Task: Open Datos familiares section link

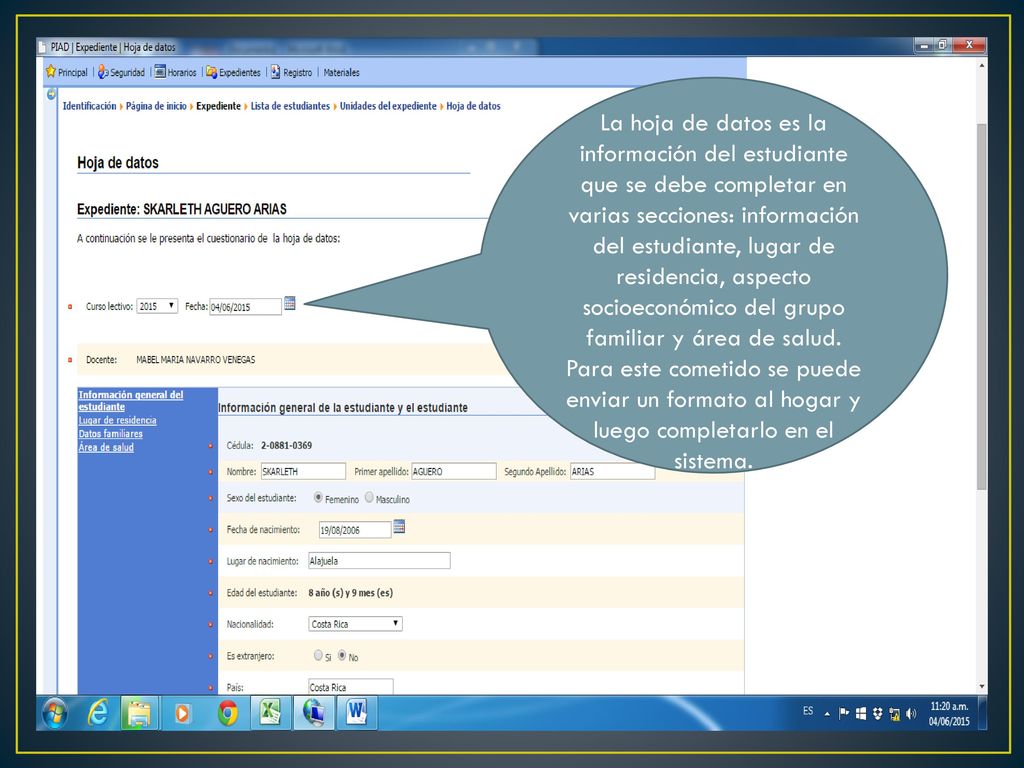Action: point(110,434)
